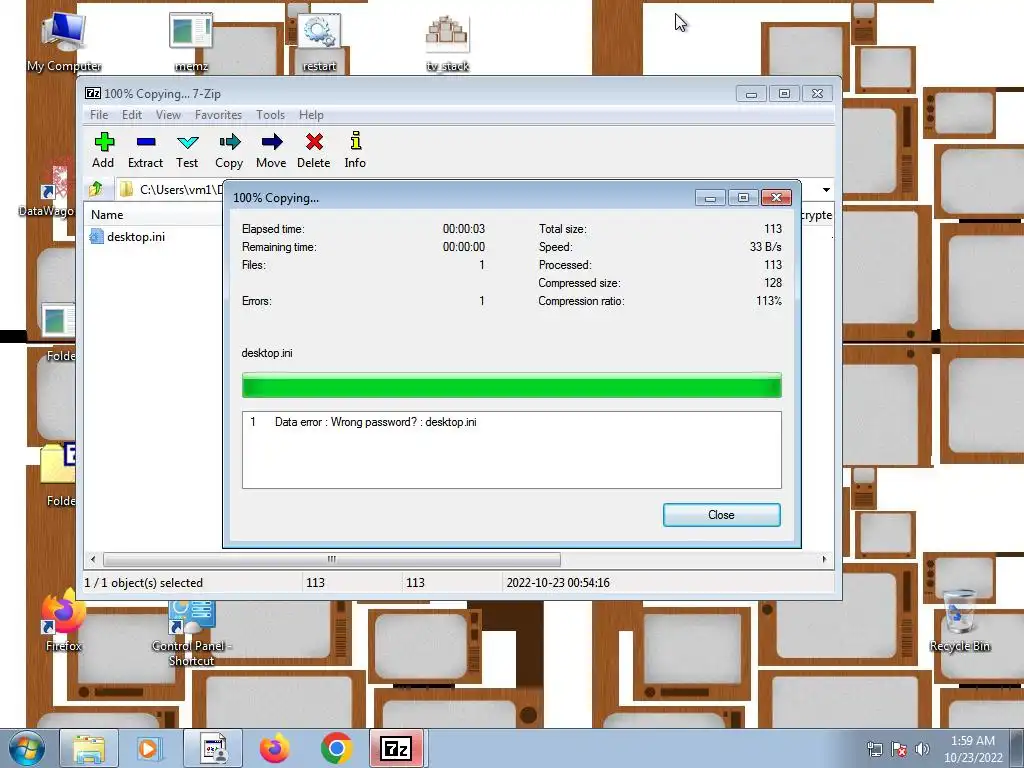Screen dimensions: 1024x768
Task: Select the memz desktop icon
Action: pos(191,41)
